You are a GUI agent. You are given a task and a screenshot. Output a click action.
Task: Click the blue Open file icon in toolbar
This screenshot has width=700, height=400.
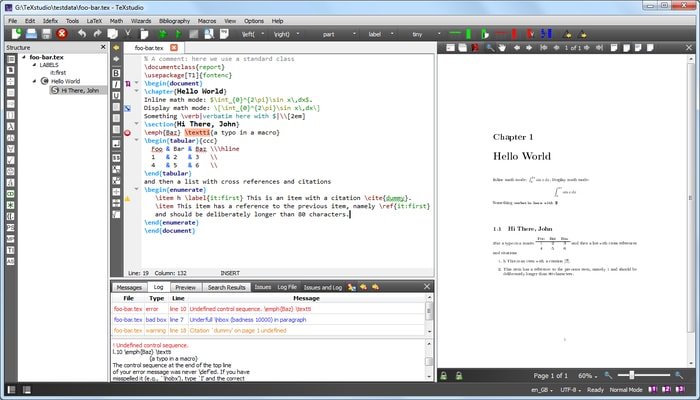point(31,33)
